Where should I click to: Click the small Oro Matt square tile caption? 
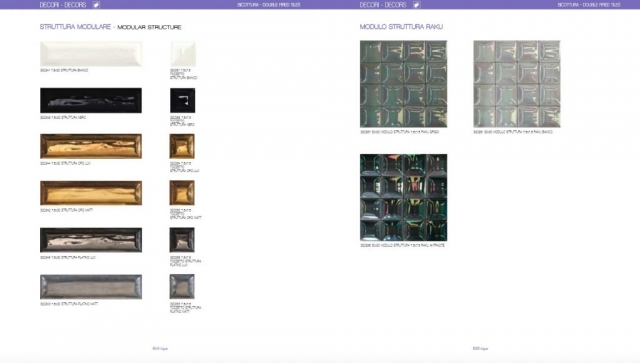pos(186,214)
